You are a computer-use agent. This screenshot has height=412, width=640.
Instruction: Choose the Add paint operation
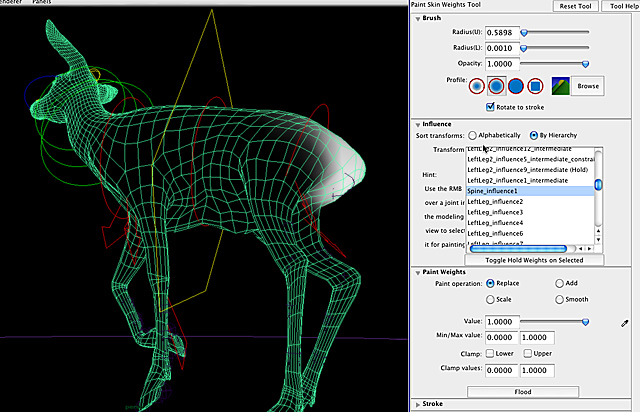click(559, 283)
